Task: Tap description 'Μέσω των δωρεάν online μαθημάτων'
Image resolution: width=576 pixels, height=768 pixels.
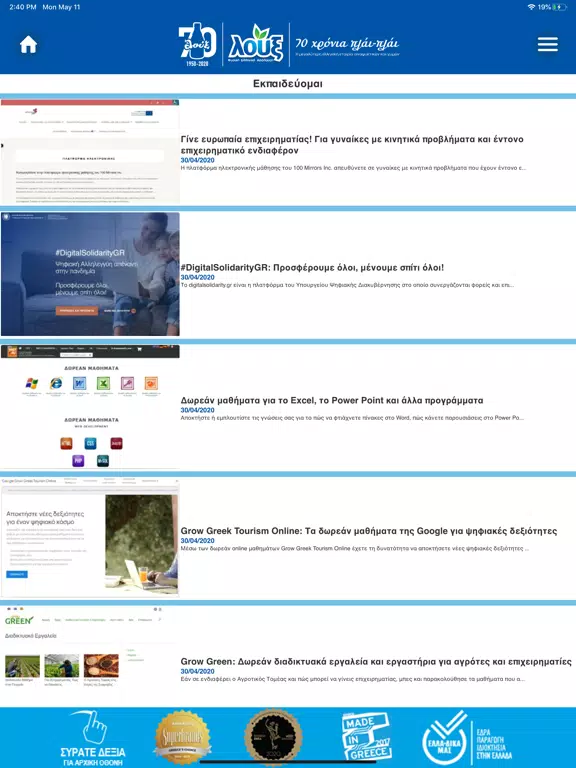Action: coord(355,549)
